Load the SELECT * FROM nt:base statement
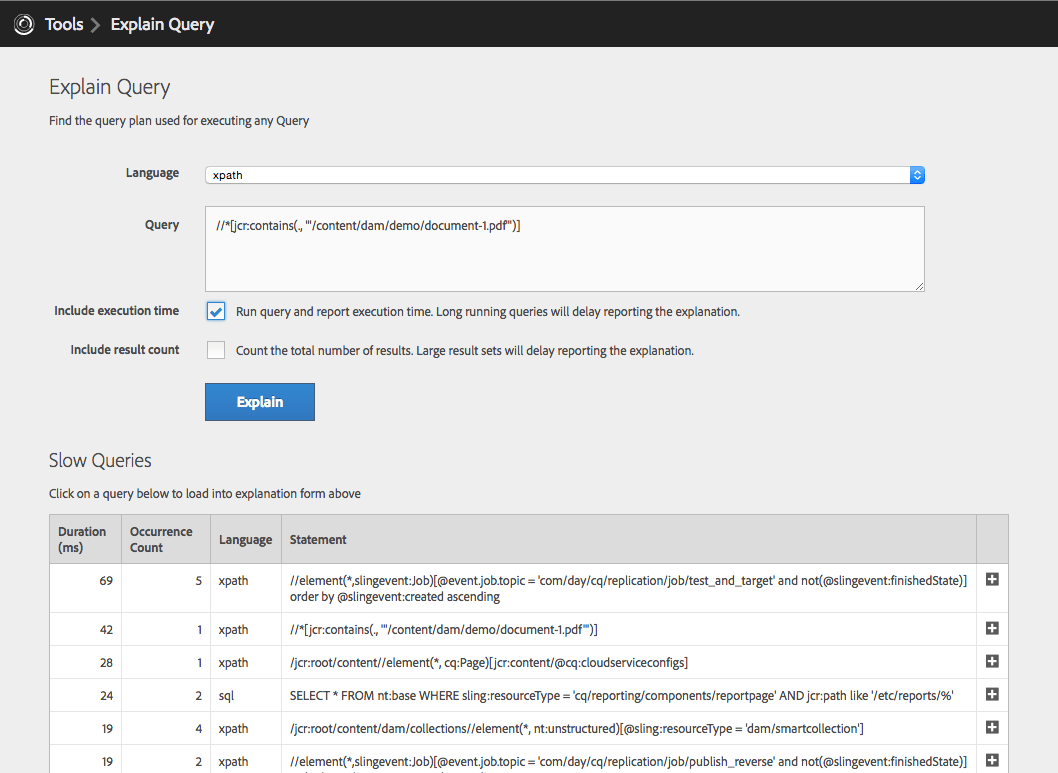1058x773 pixels. [621, 696]
